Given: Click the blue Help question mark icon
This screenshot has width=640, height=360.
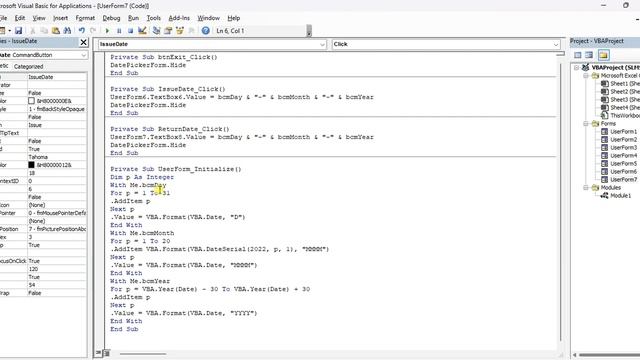Looking at the screenshot, I should point(205,31).
